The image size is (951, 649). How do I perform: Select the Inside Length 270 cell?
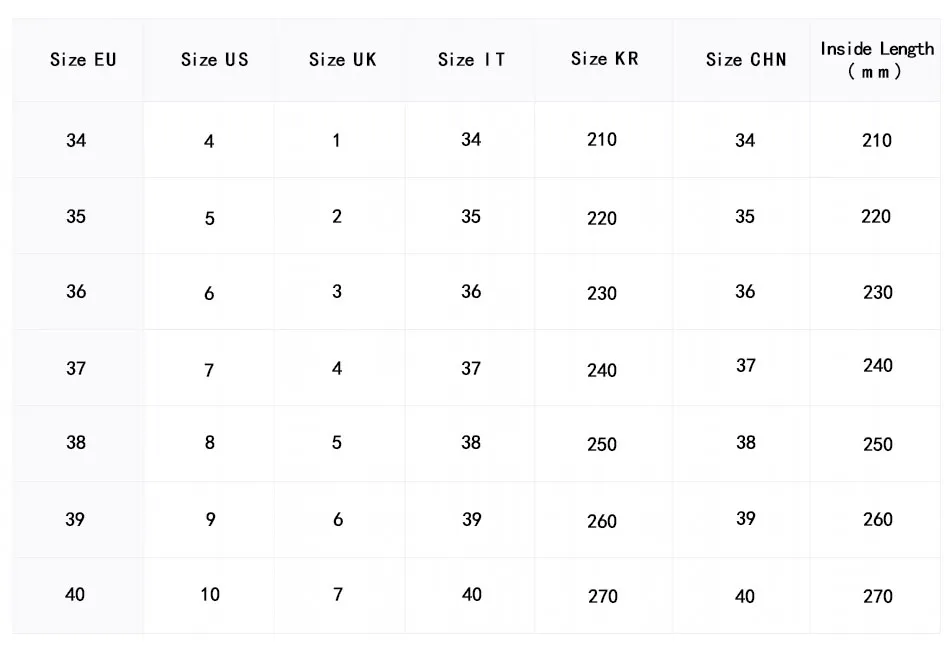point(877,596)
